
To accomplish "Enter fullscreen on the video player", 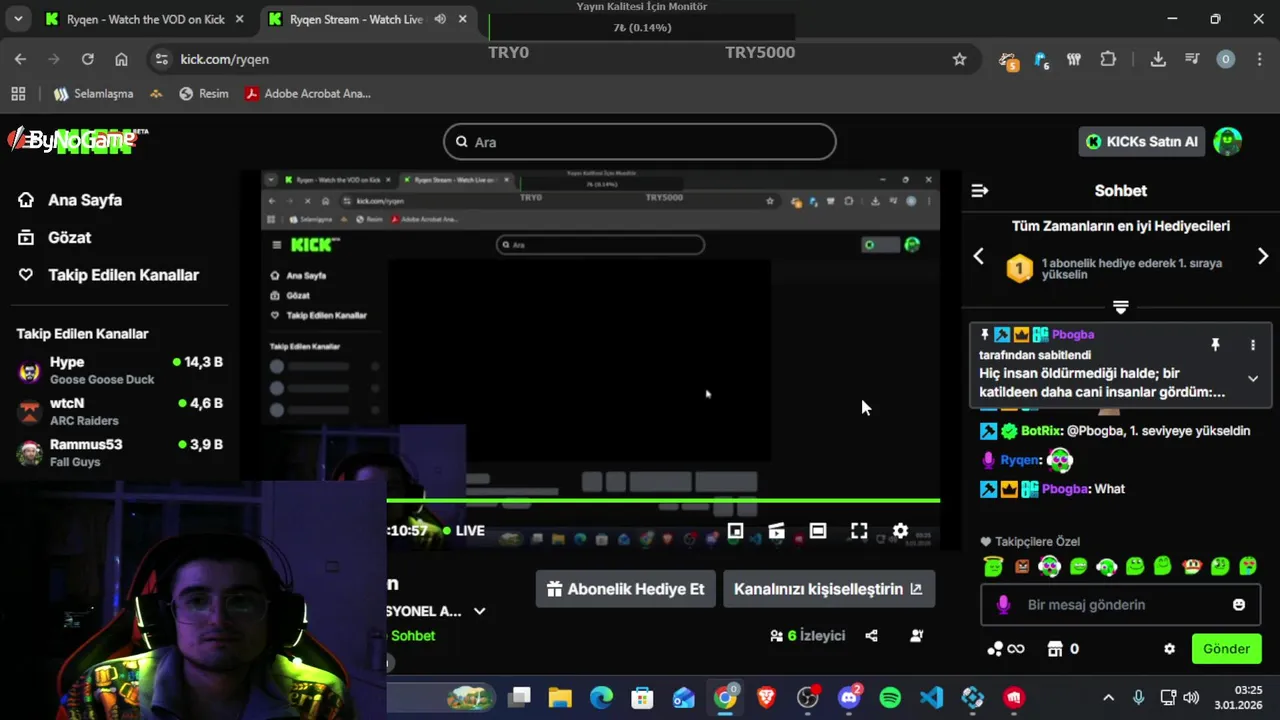I will 859,531.
